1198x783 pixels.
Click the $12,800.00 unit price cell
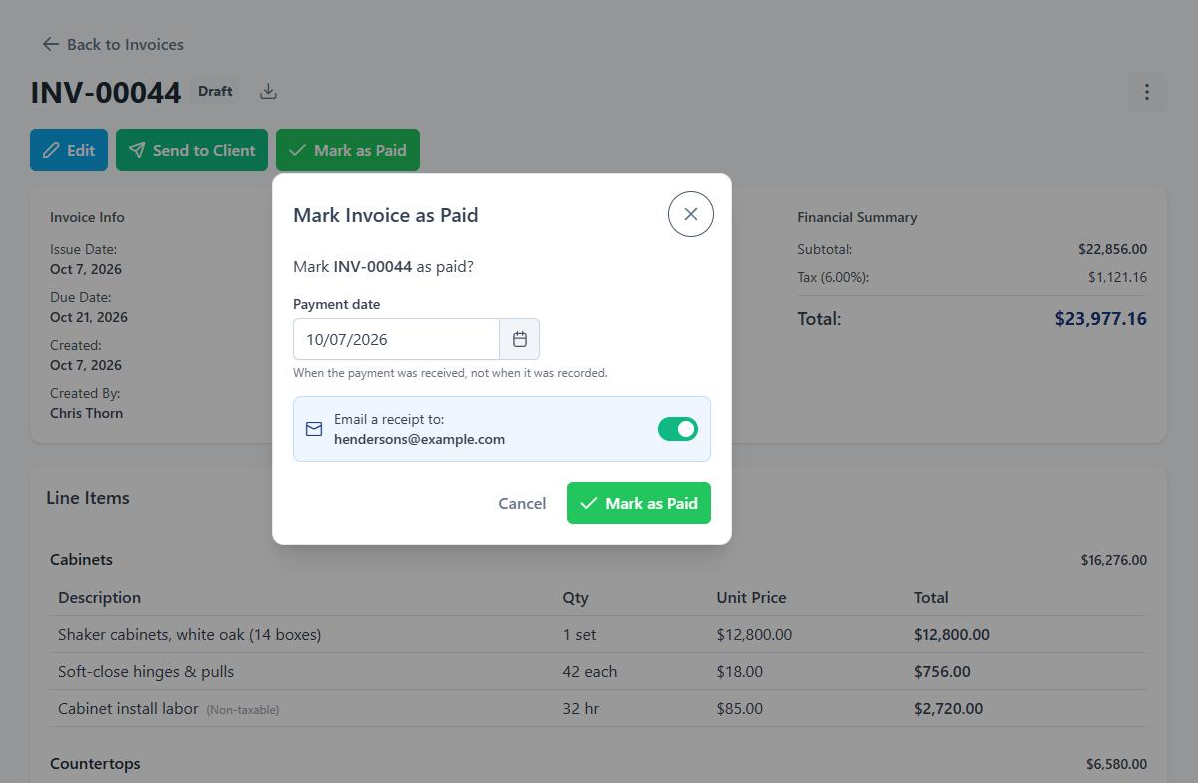[754, 635]
